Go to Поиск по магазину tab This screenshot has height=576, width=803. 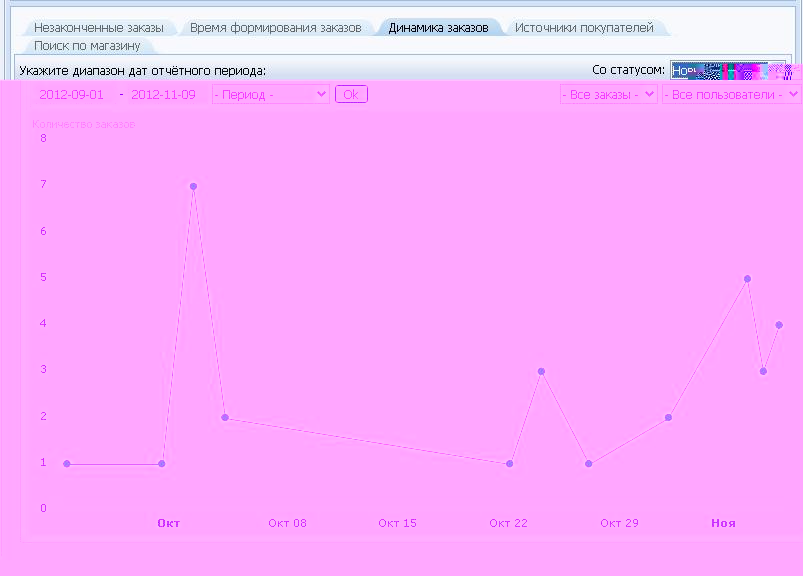[x=87, y=46]
